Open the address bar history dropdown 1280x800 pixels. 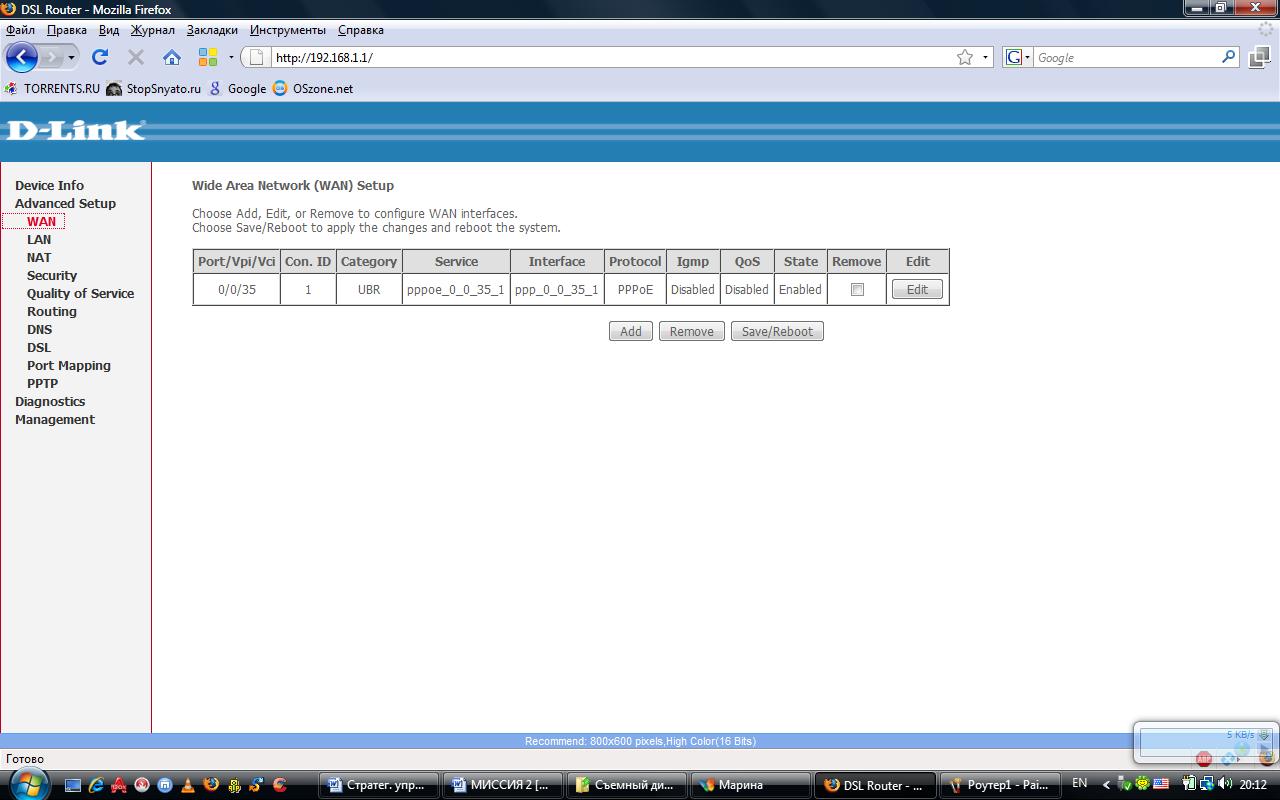click(x=985, y=57)
